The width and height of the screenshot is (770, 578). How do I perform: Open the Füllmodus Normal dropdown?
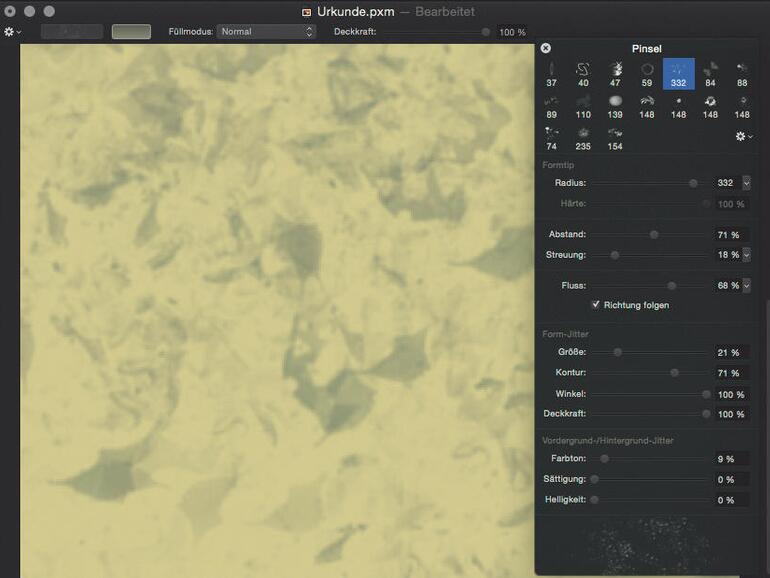click(x=266, y=32)
